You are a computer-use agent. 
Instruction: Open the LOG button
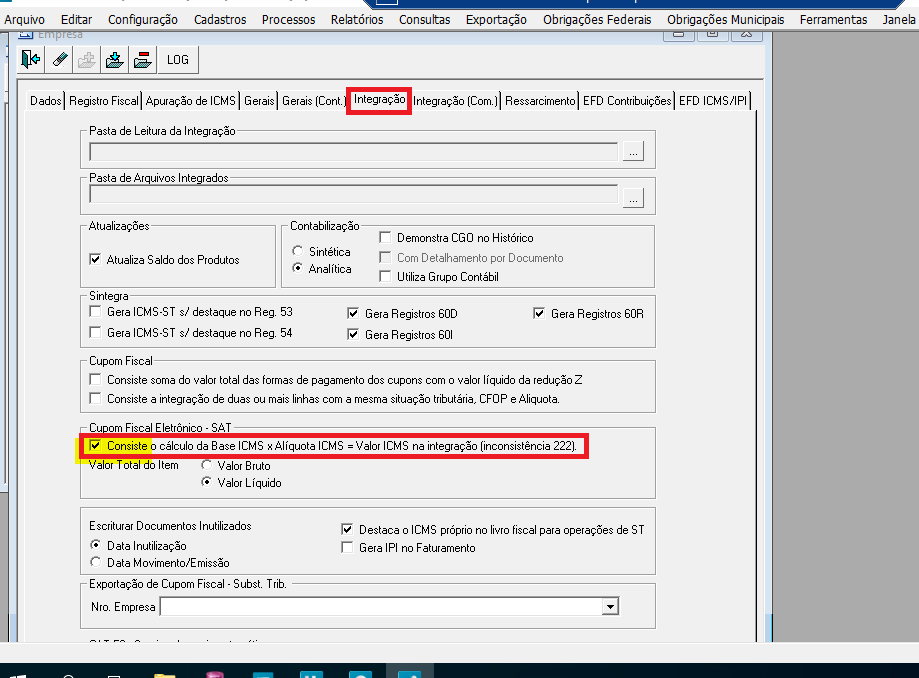coord(178,60)
